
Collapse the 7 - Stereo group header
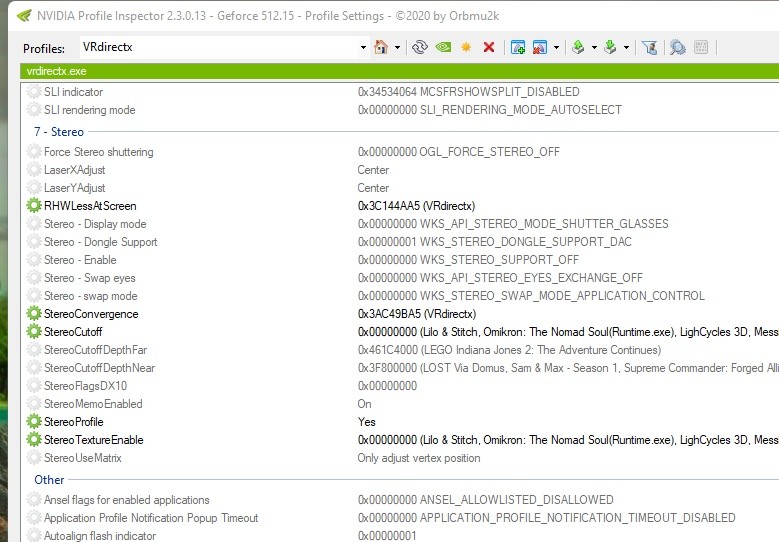(59, 132)
